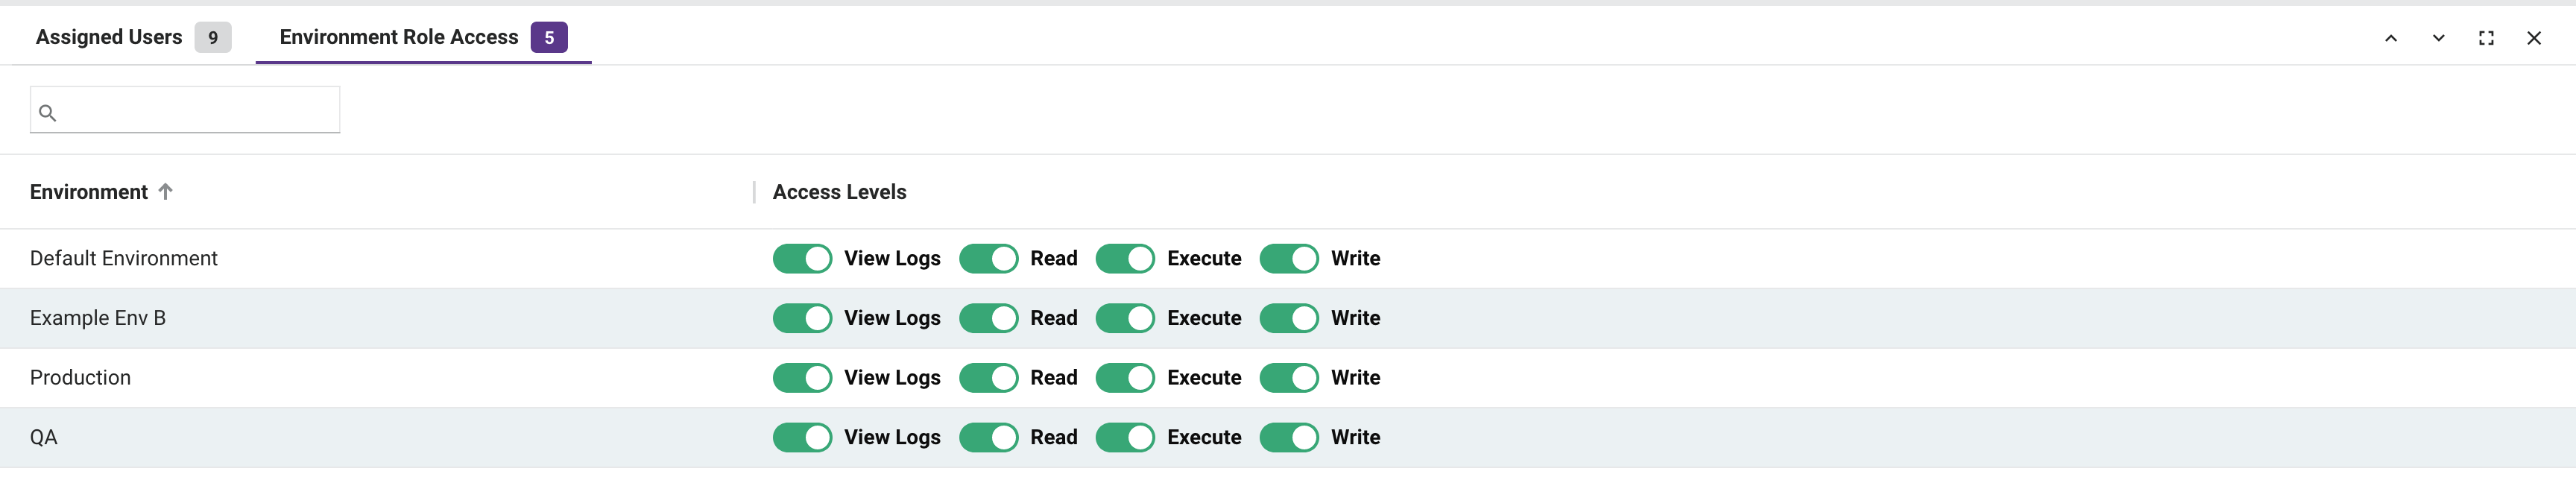Image resolution: width=2576 pixels, height=477 pixels.
Task: Sort by Environment column header
Action: [x=89, y=192]
